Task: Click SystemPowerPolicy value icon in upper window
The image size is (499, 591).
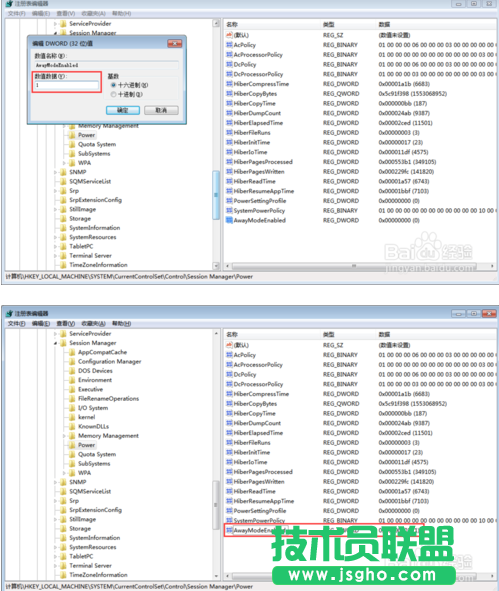Action: point(229,211)
